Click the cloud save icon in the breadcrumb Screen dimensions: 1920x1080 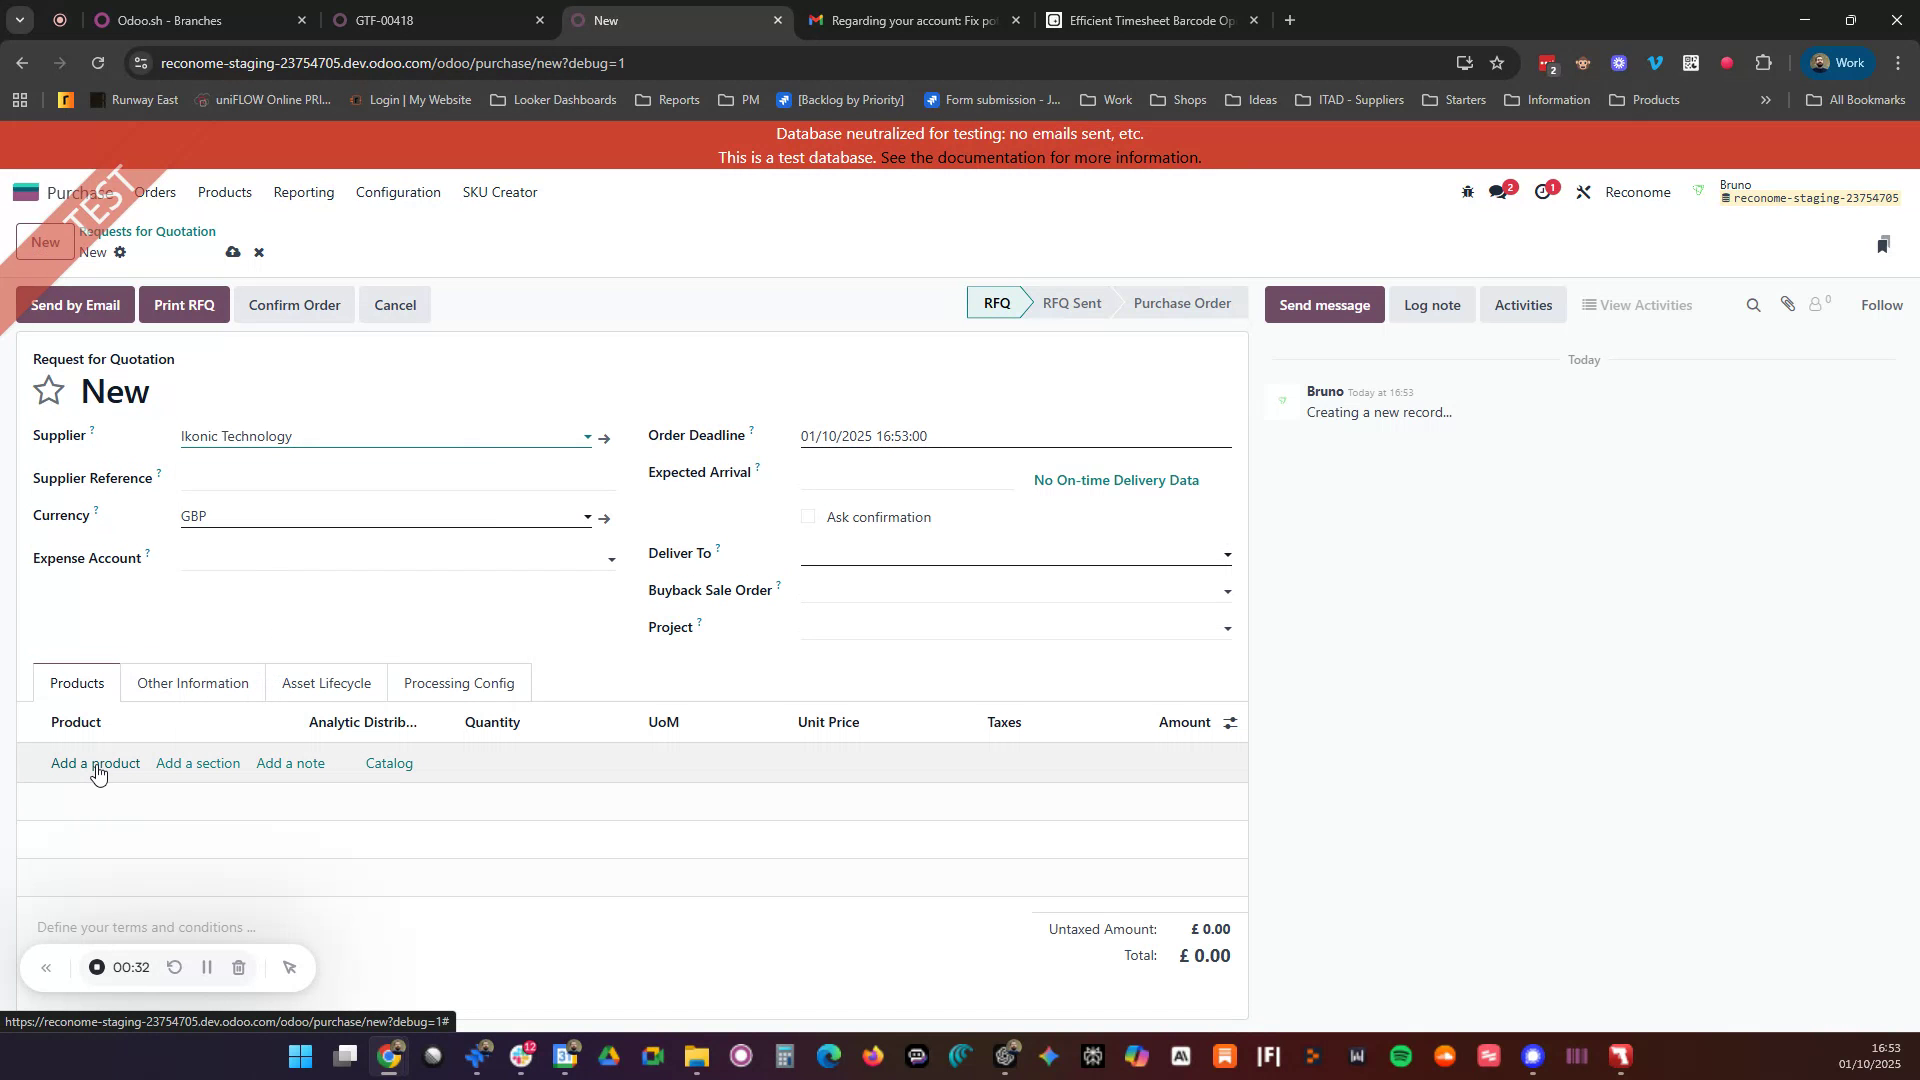[x=233, y=252]
